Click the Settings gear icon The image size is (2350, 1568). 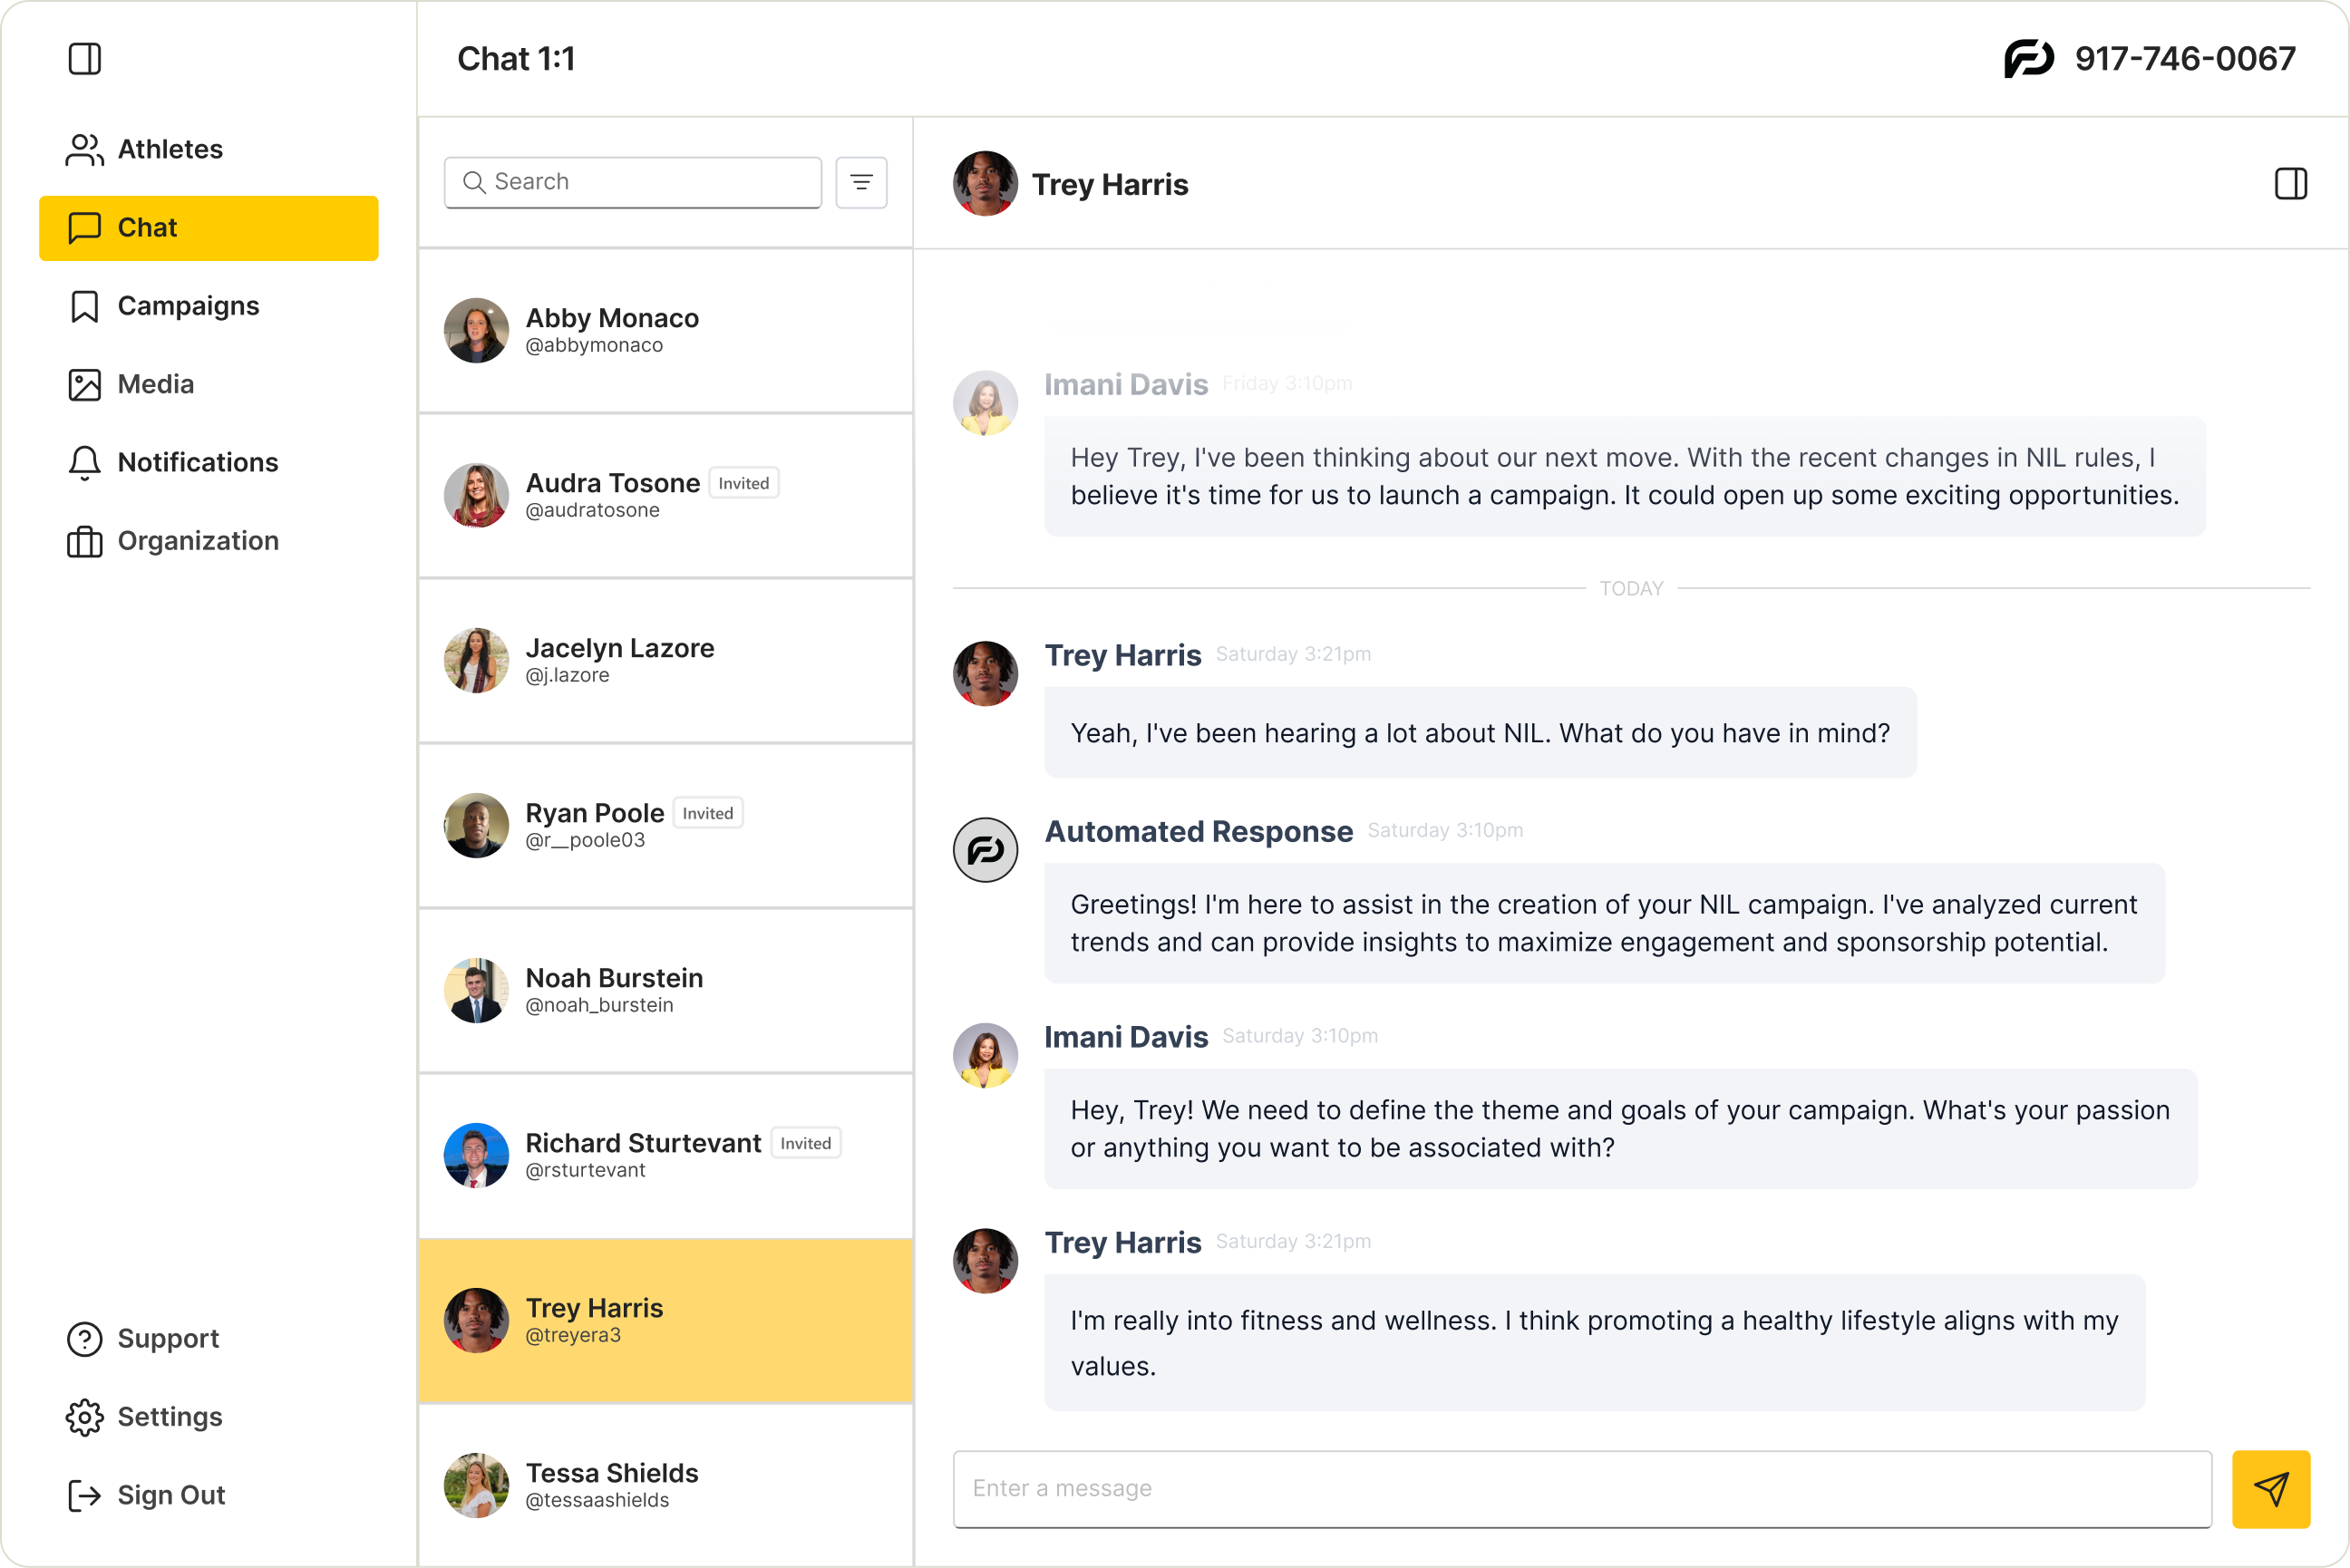pyautogui.click(x=85, y=1417)
